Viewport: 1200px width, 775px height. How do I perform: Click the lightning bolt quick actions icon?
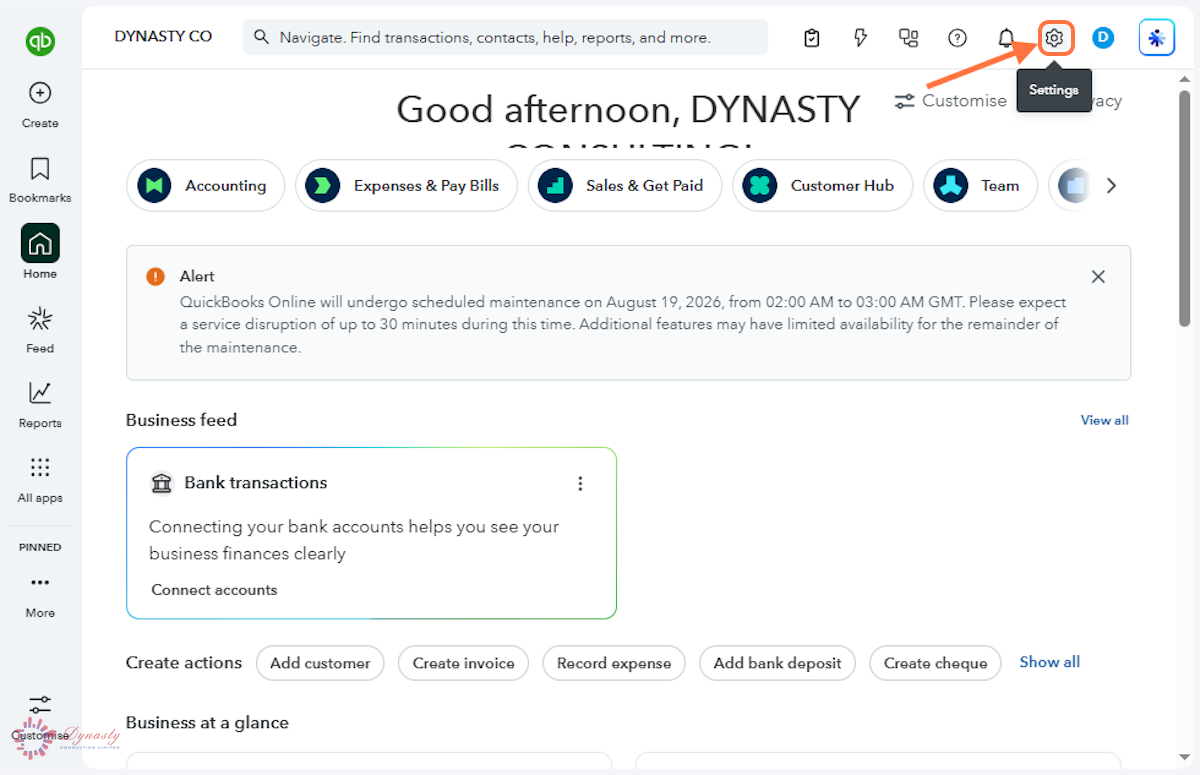(x=860, y=38)
